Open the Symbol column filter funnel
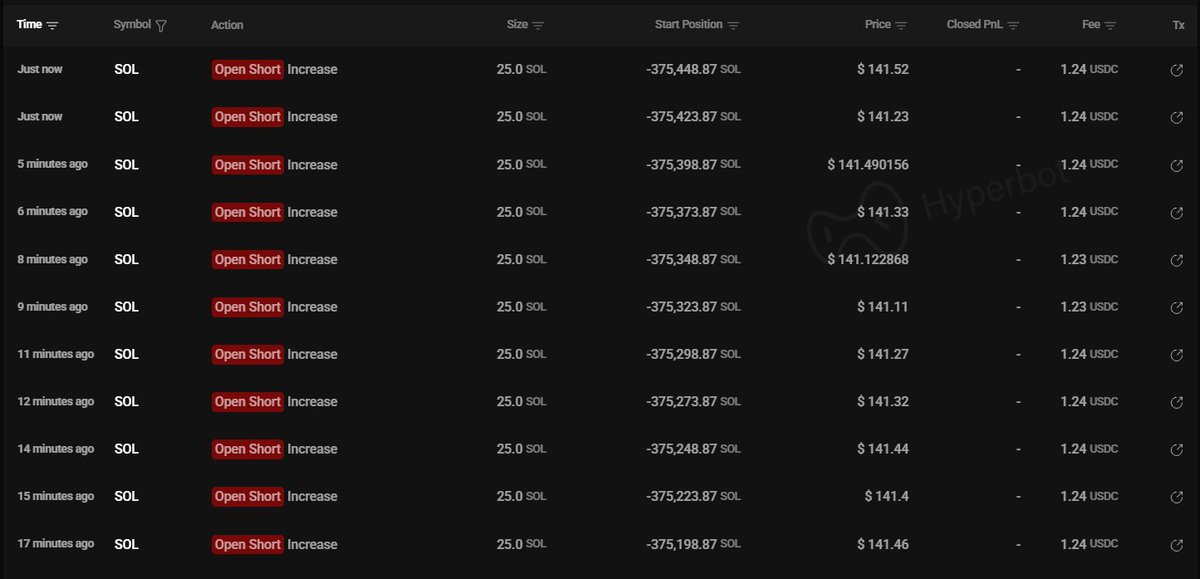 [161, 25]
